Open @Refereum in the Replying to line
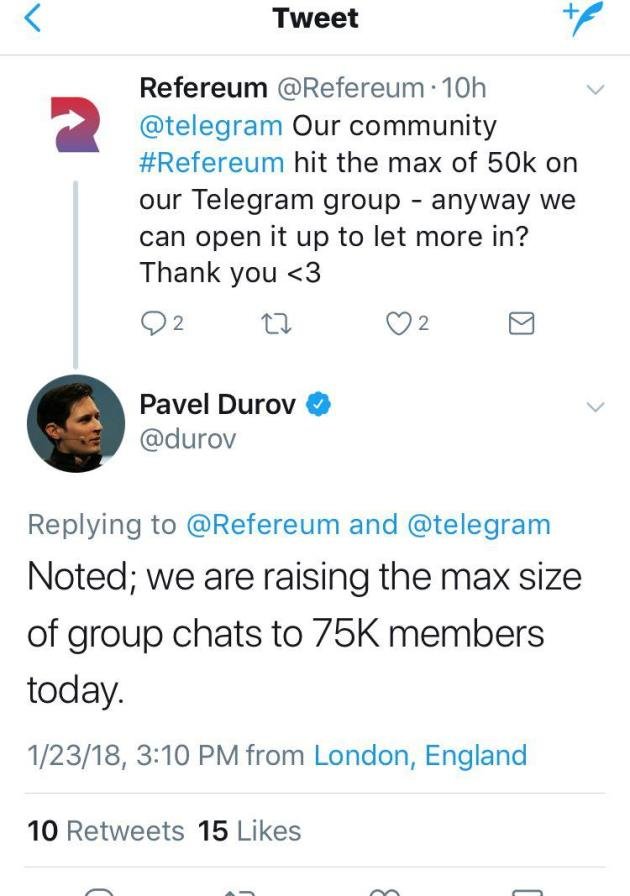This screenshot has width=630, height=896. [x=263, y=525]
